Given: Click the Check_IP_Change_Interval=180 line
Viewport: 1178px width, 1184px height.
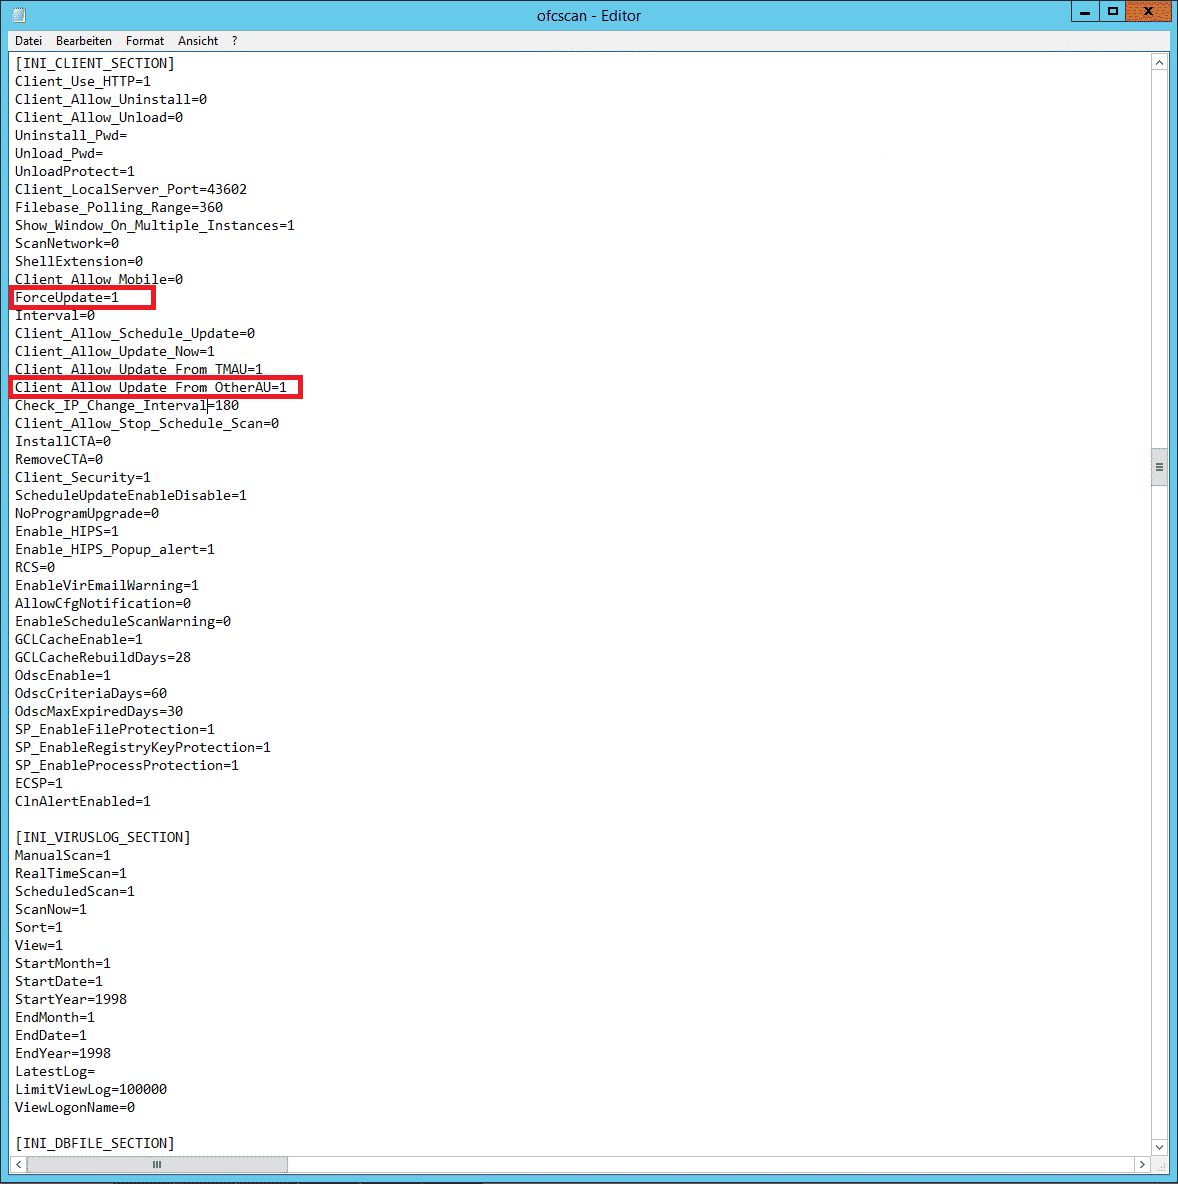Looking at the screenshot, I should 126,405.
